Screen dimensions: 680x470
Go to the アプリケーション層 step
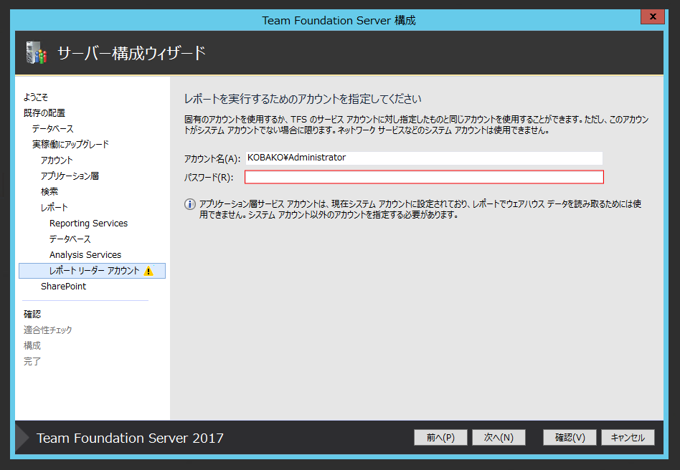tap(70, 176)
